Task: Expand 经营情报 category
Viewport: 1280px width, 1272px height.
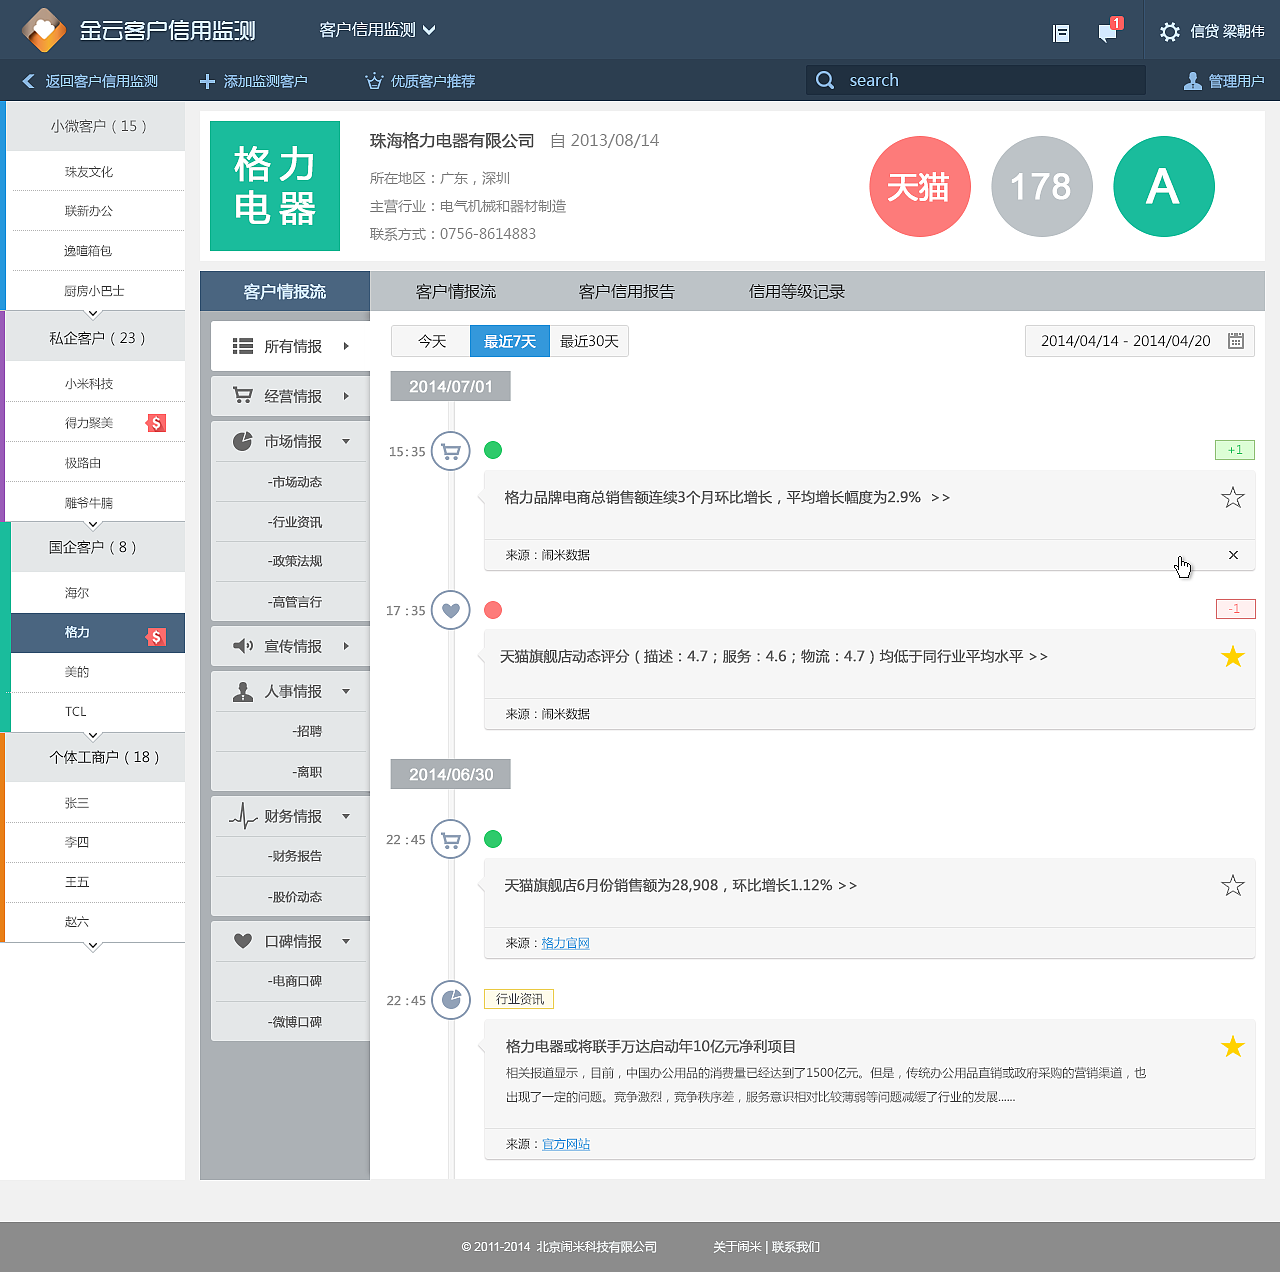Action: click(291, 396)
